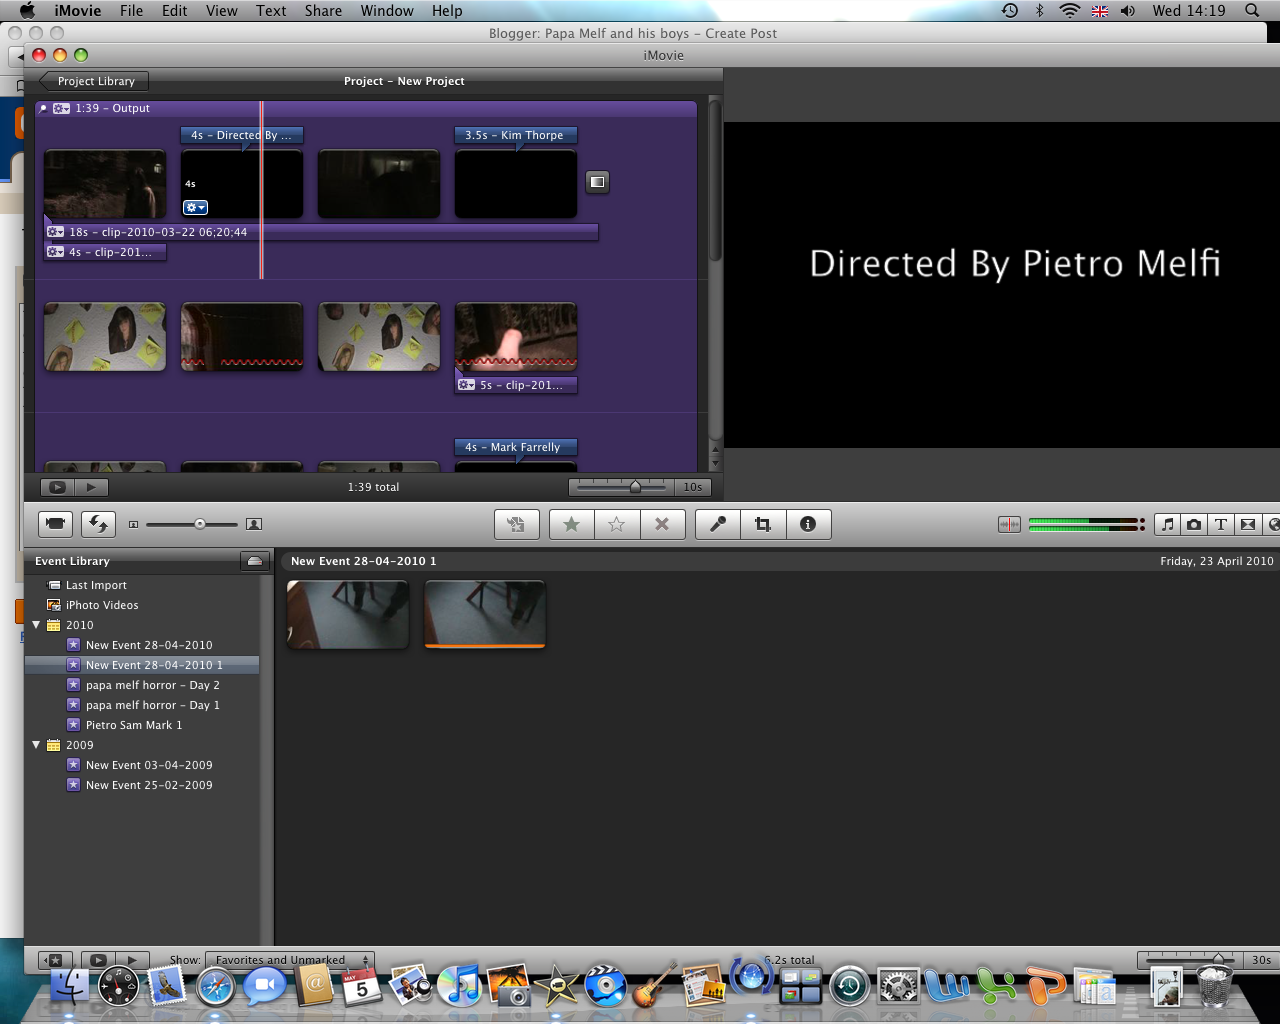Screen dimensions: 1280x1024
Task: Adjust project thumbnail zoom slider
Action: point(635,487)
